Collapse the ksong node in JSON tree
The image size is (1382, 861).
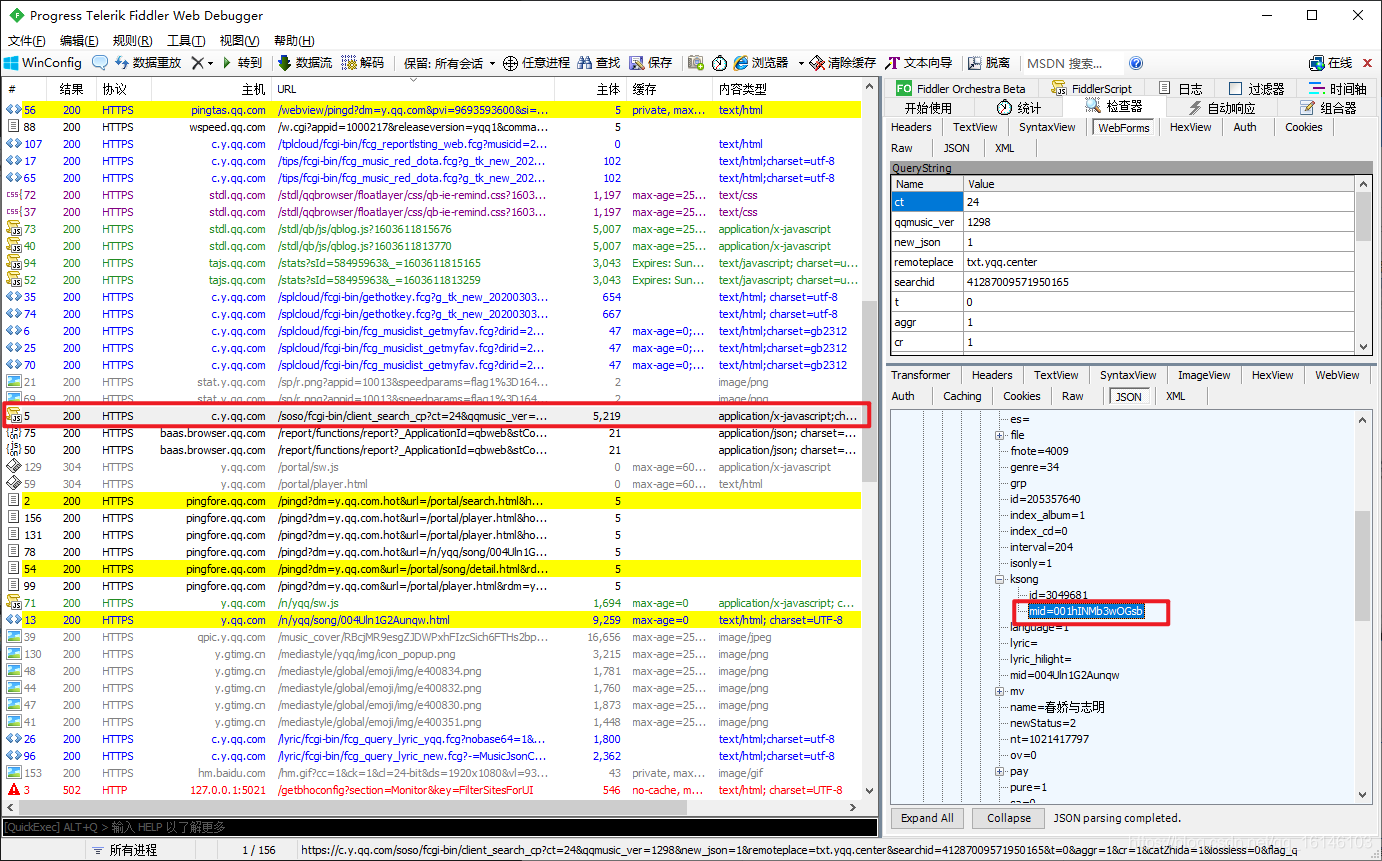point(1000,579)
